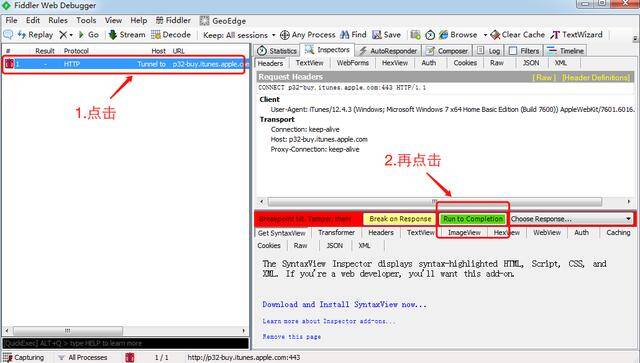Switch to the AutoResponder tab
This screenshot has height=363, width=640.
(x=388, y=51)
